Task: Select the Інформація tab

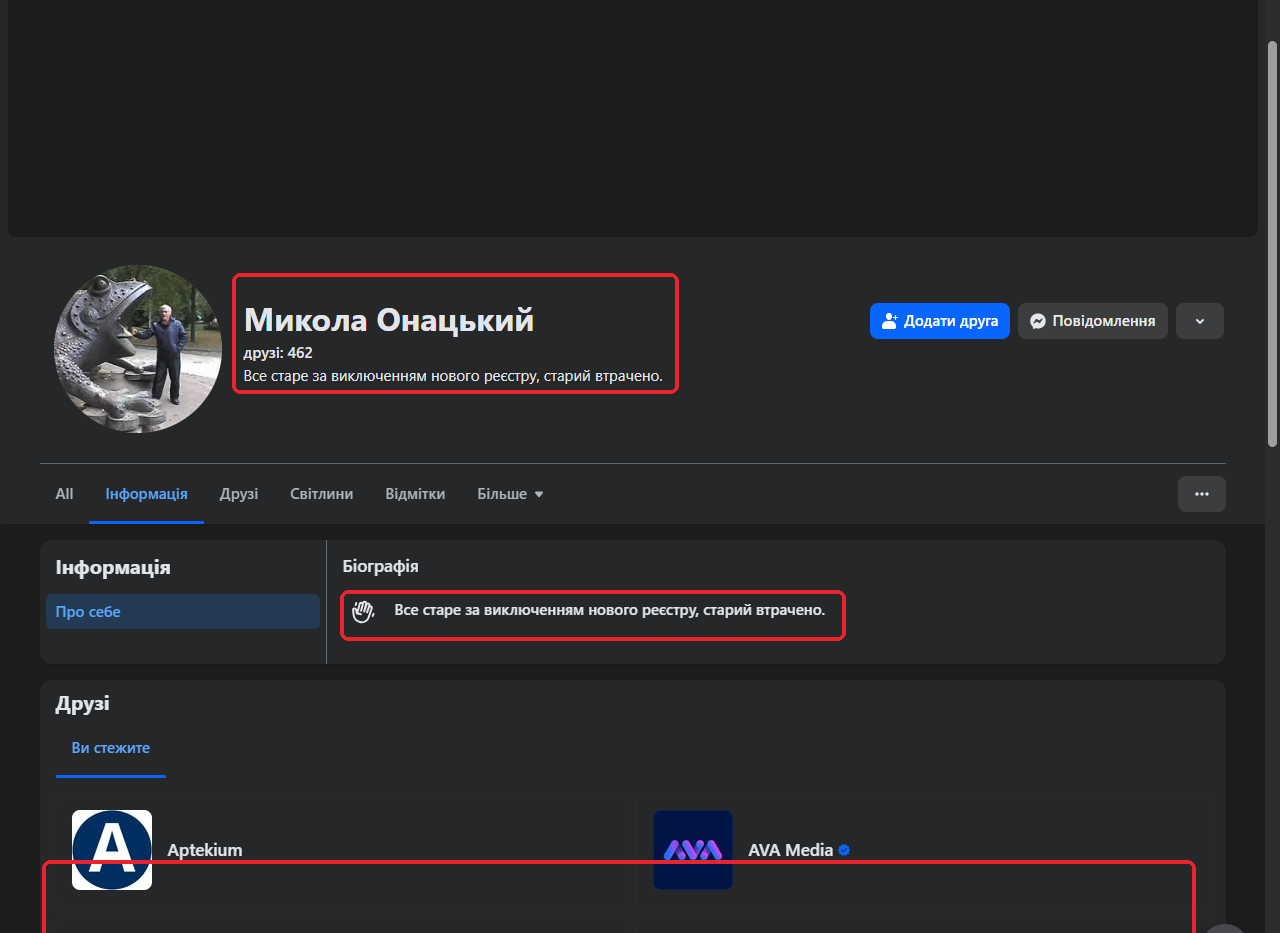Action: pos(147,494)
